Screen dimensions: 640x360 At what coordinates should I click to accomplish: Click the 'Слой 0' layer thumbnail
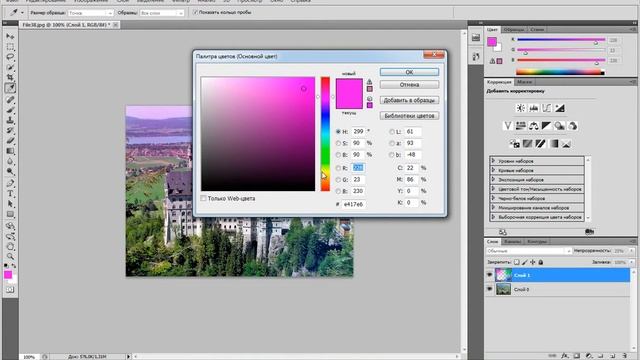(x=503, y=289)
